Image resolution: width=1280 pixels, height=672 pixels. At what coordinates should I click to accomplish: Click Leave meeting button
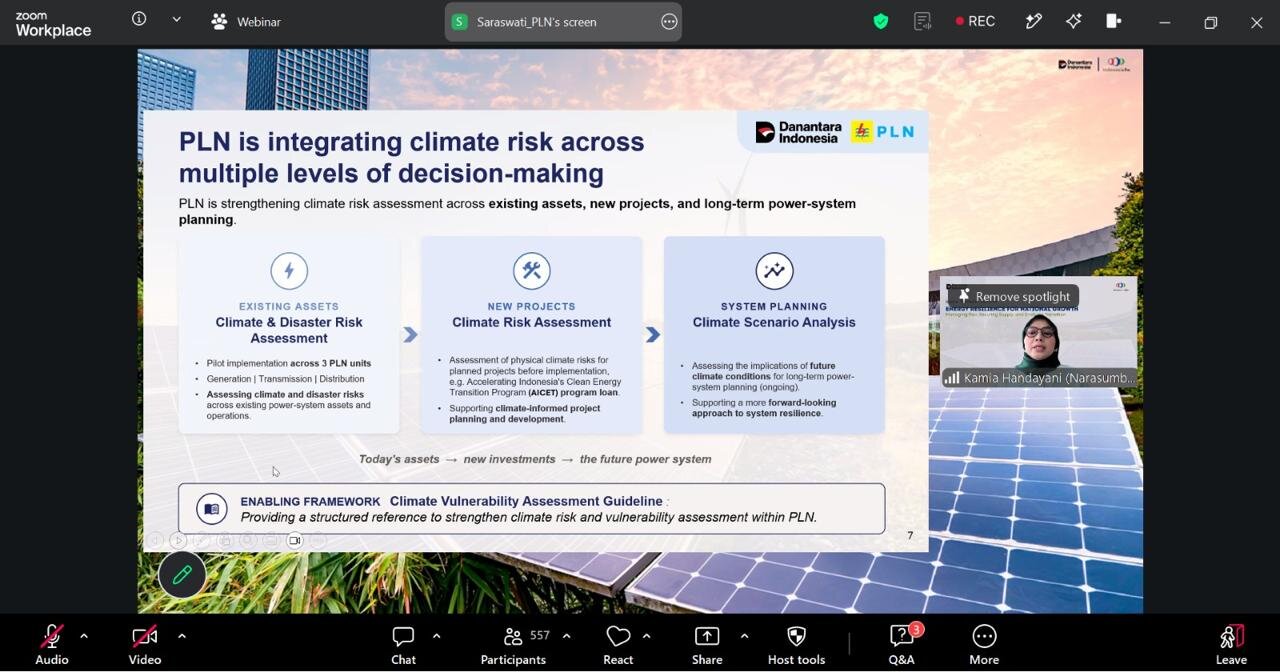1231,645
